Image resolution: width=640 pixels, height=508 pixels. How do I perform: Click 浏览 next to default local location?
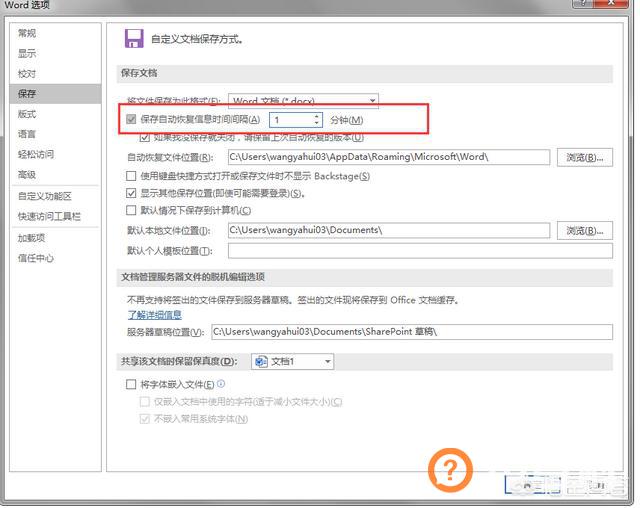click(x=584, y=231)
